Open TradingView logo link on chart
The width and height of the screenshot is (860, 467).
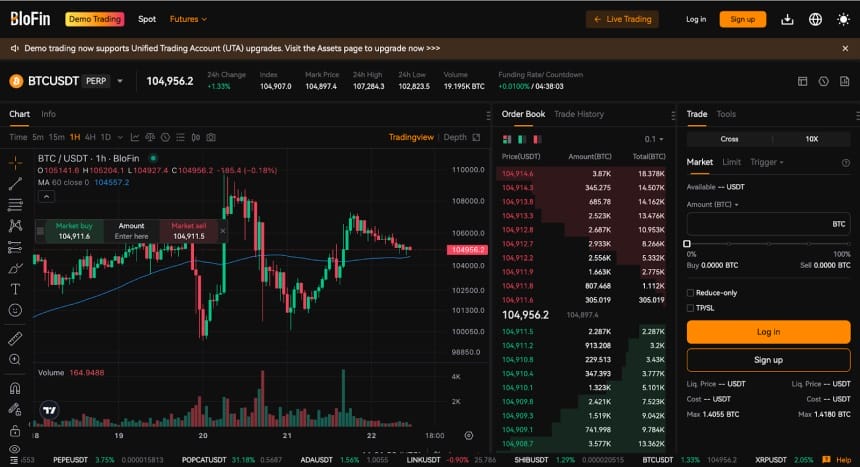coord(49,410)
